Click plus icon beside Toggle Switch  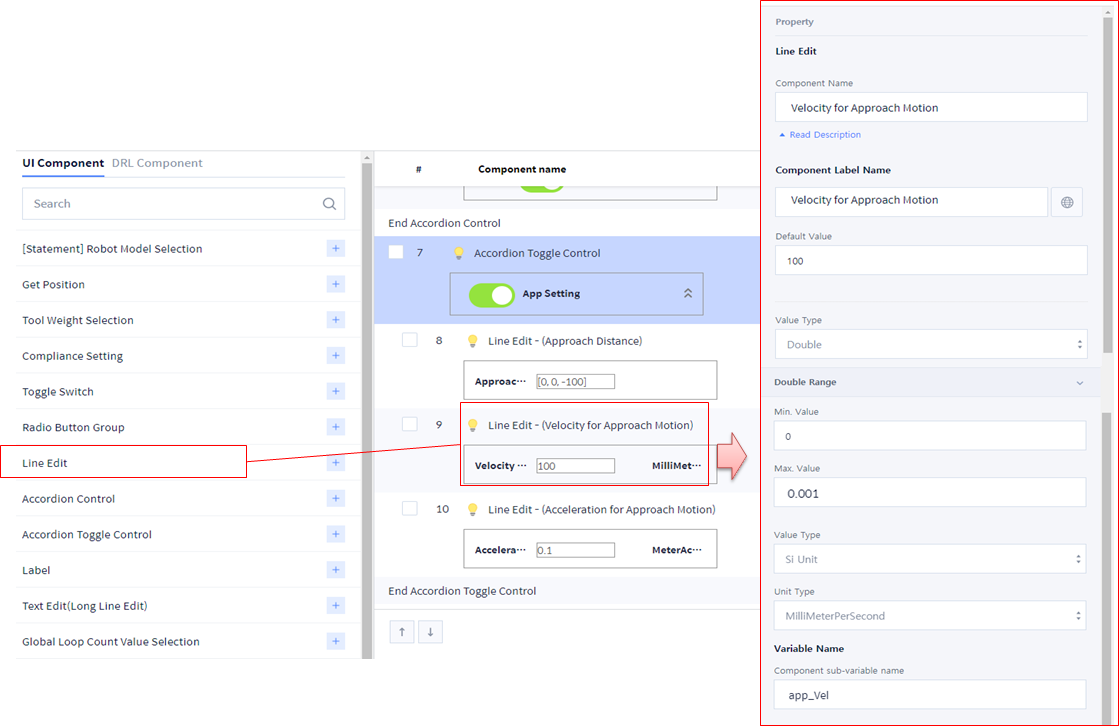[335, 392]
